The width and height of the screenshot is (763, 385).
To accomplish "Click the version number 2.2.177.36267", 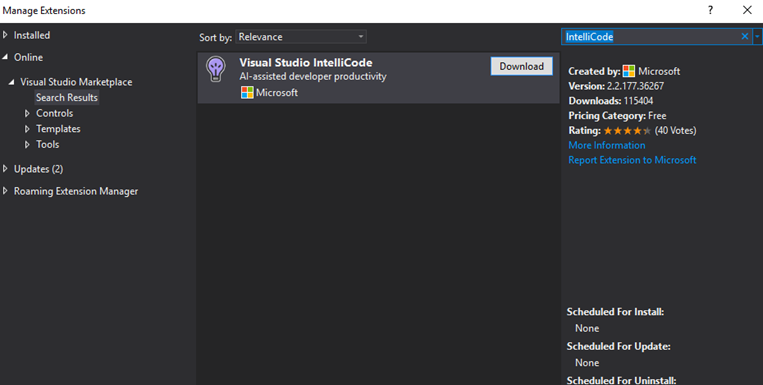I will click(636, 86).
